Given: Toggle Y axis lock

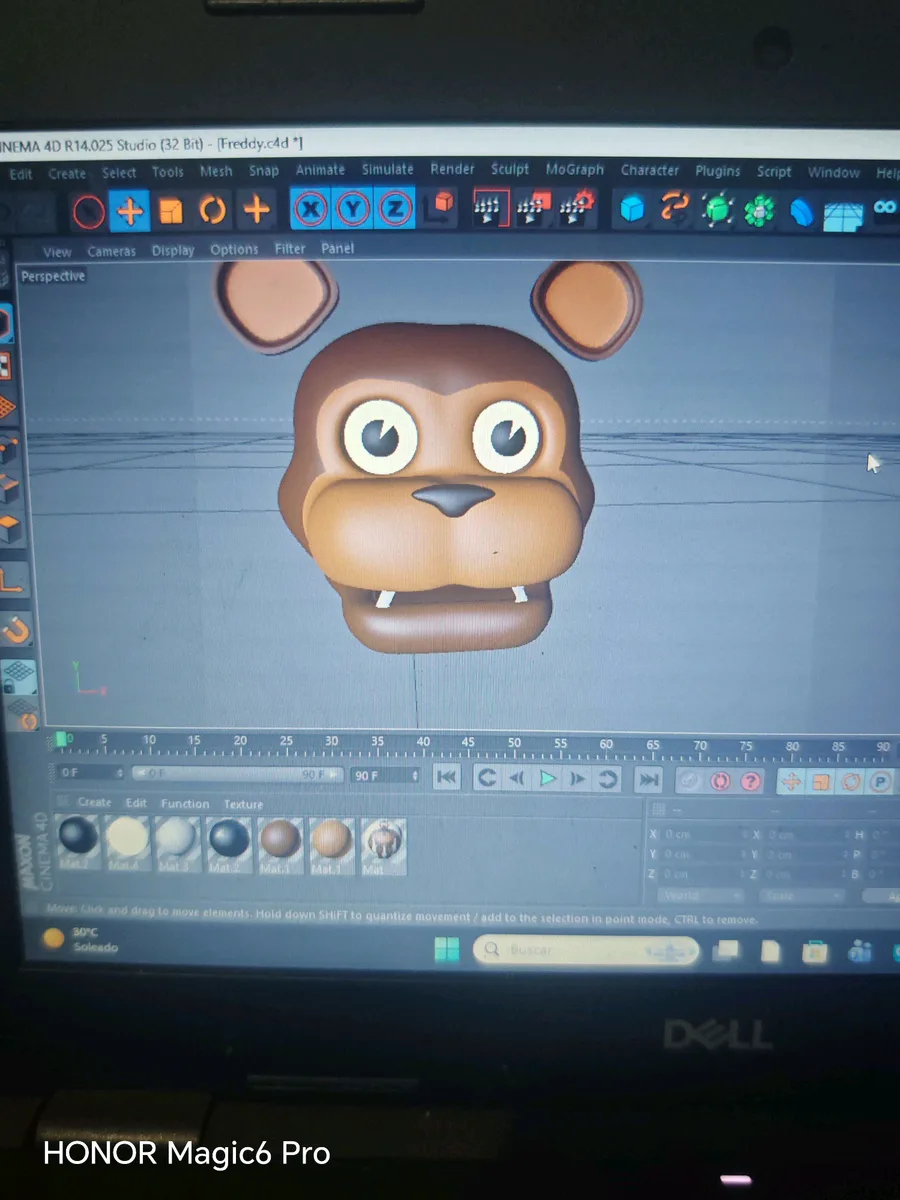Looking at the screenshot, I should pos(353,208).
